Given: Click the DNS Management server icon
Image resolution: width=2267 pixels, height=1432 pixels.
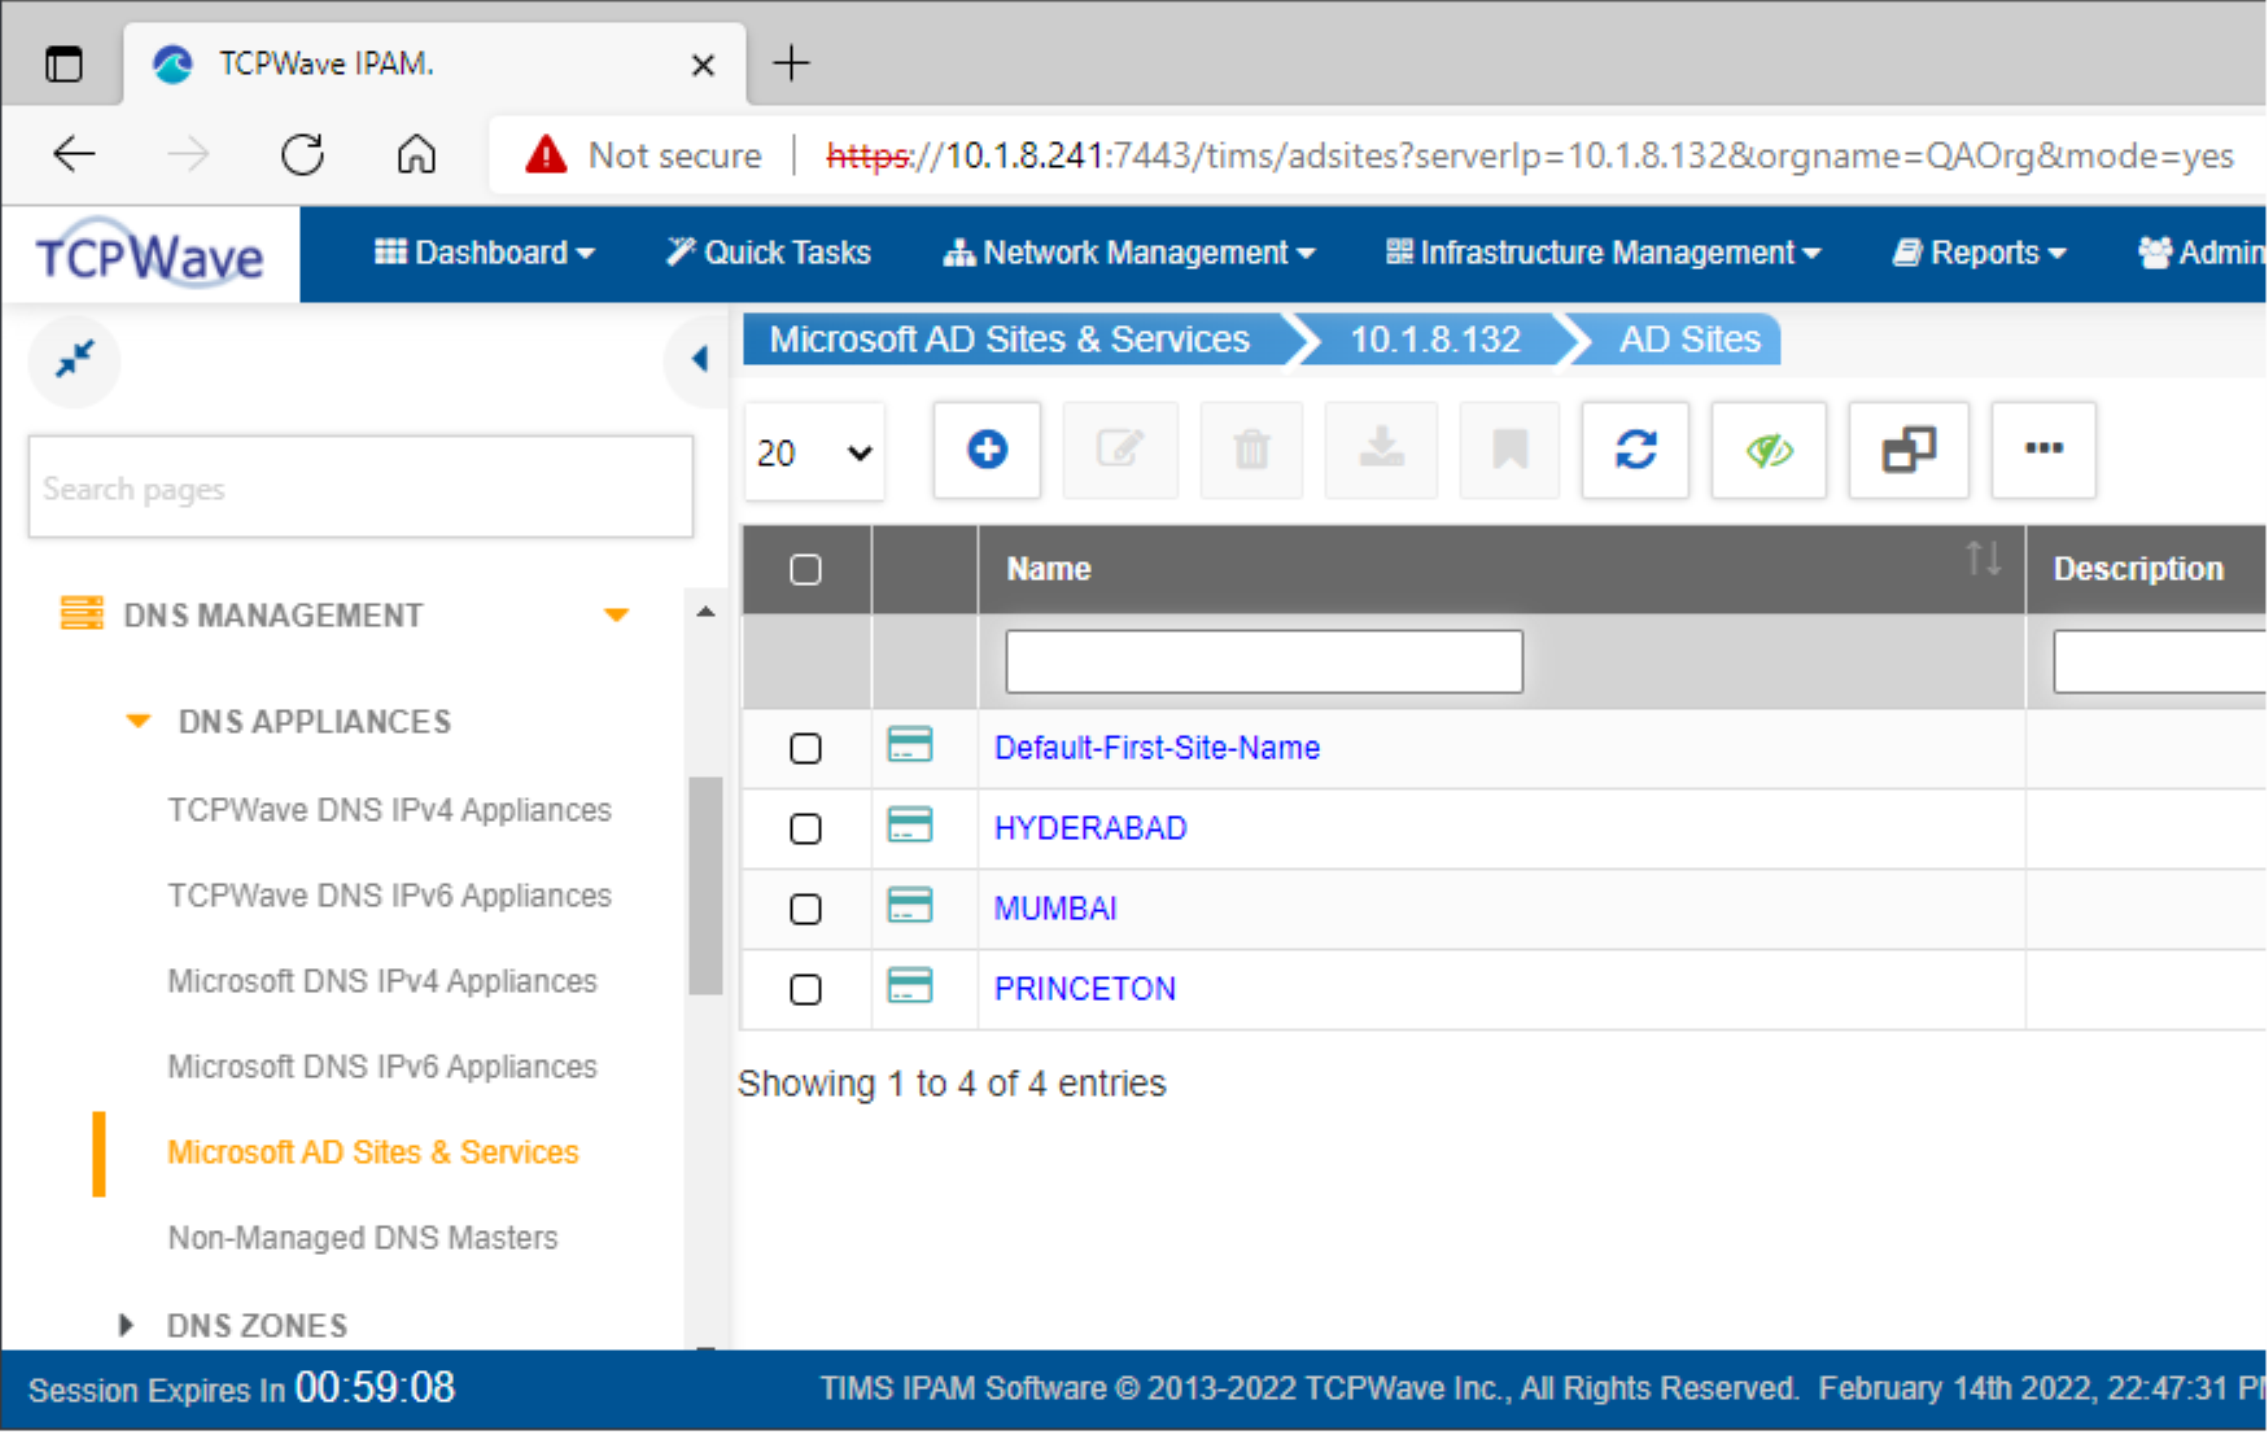Looking at the screenshot, I should (81, 613).
